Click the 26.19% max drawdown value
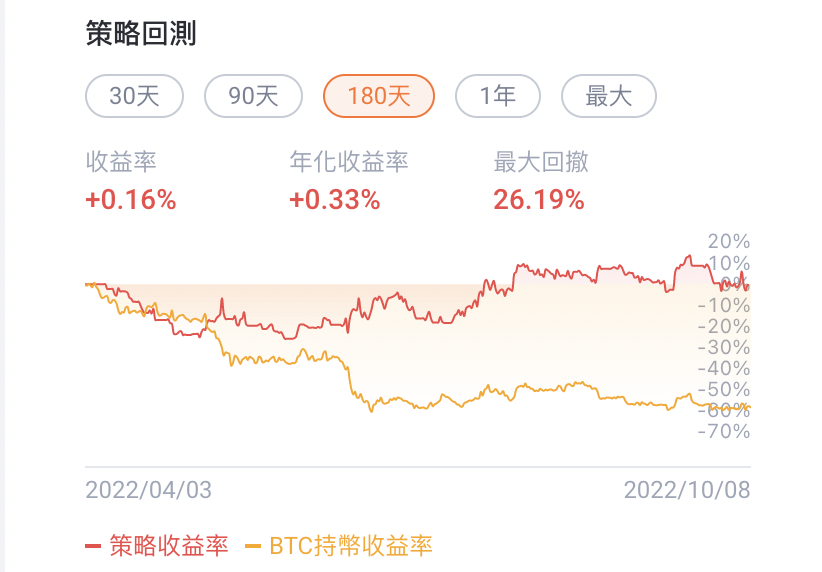The width and height of the screenshot is (822, 572). tap(539, 199)
